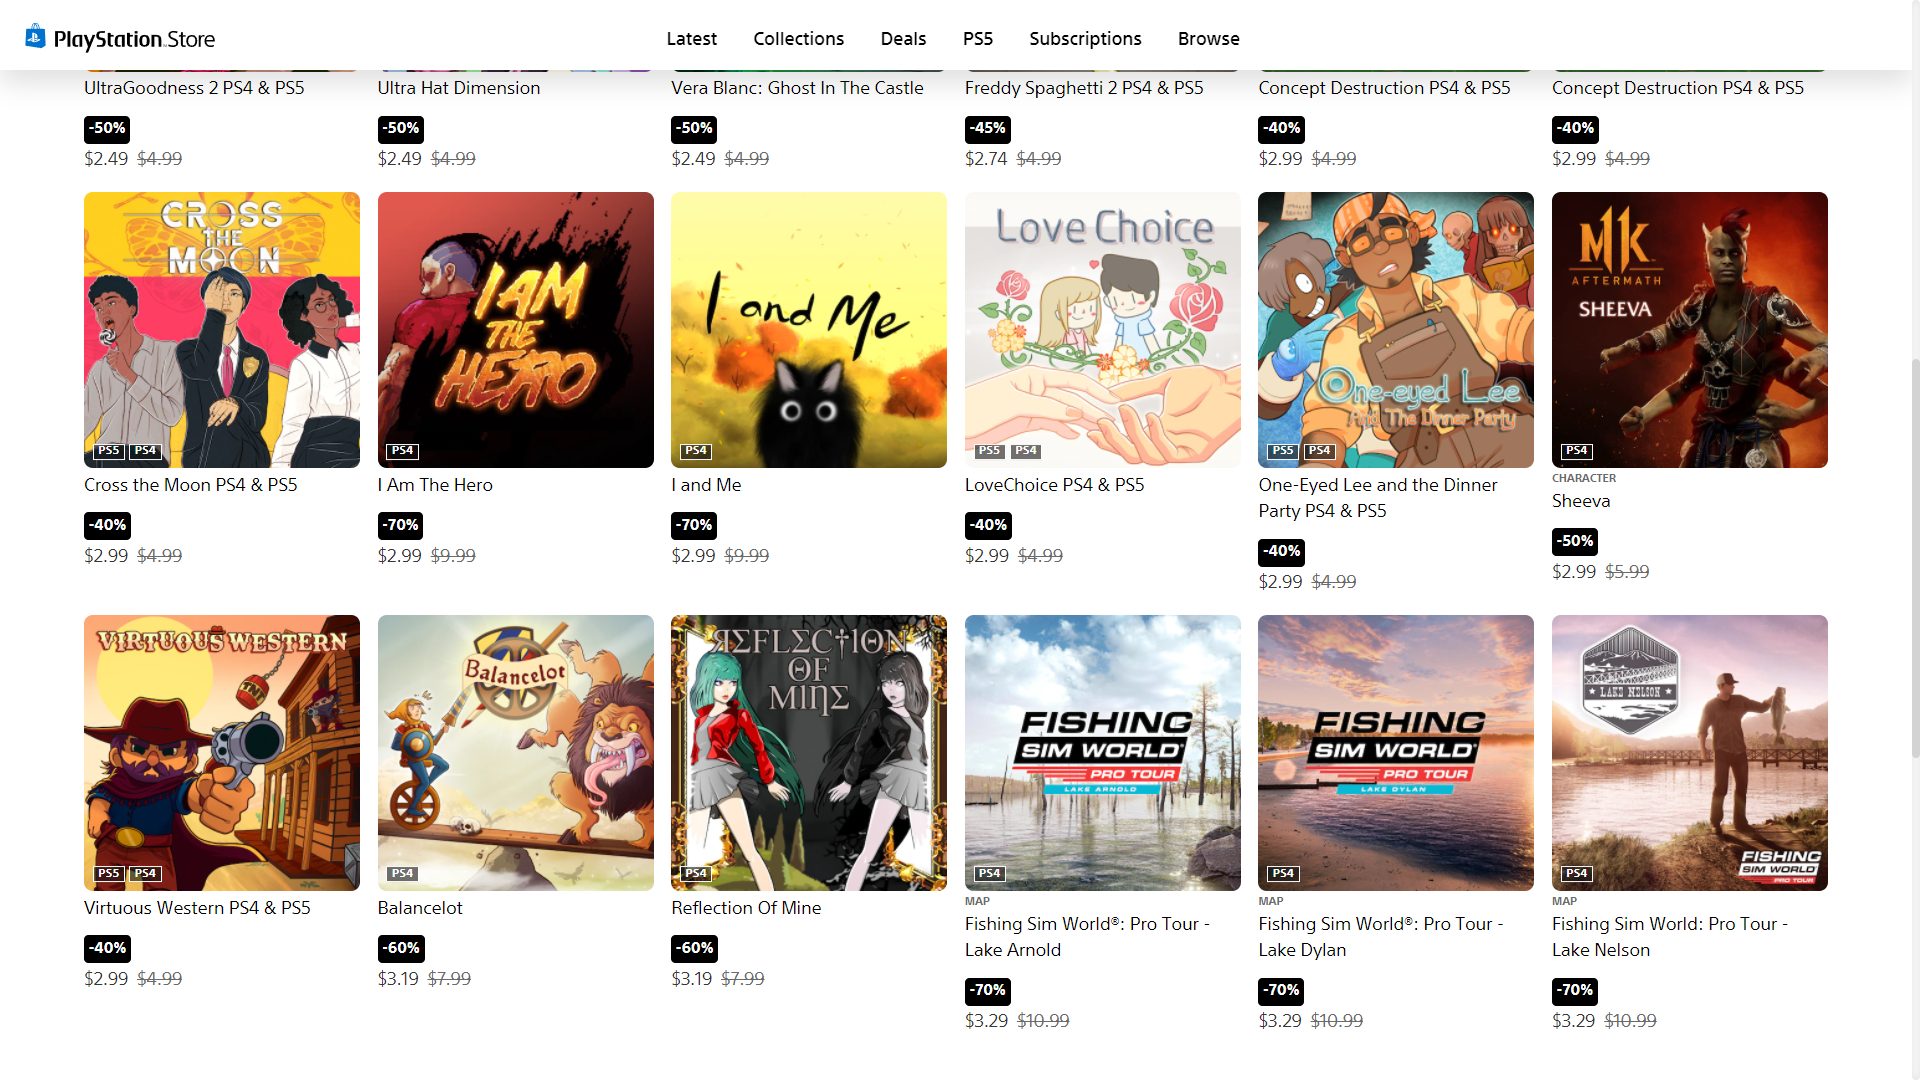Click PS5 badge on Virtuous Western cover

[108, 874]
